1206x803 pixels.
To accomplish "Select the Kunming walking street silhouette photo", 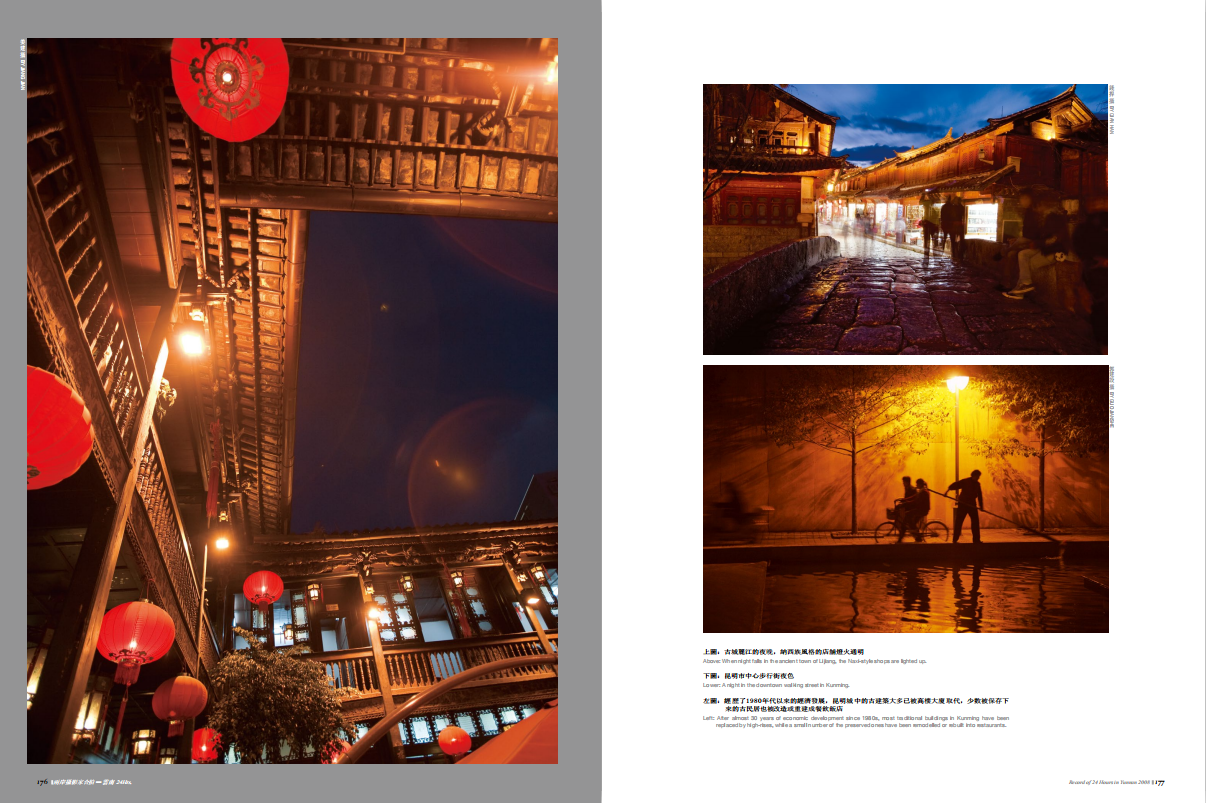I will [905, 498].
